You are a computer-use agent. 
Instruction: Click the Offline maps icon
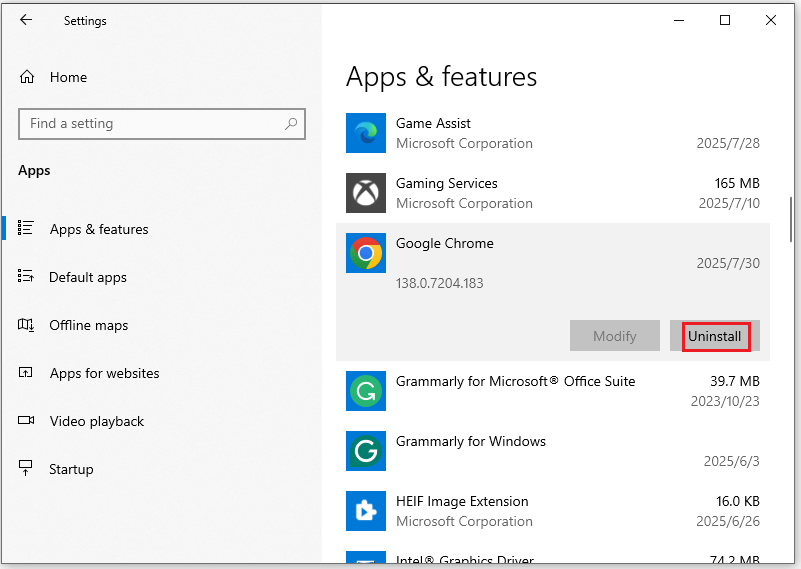pos(26,324)
